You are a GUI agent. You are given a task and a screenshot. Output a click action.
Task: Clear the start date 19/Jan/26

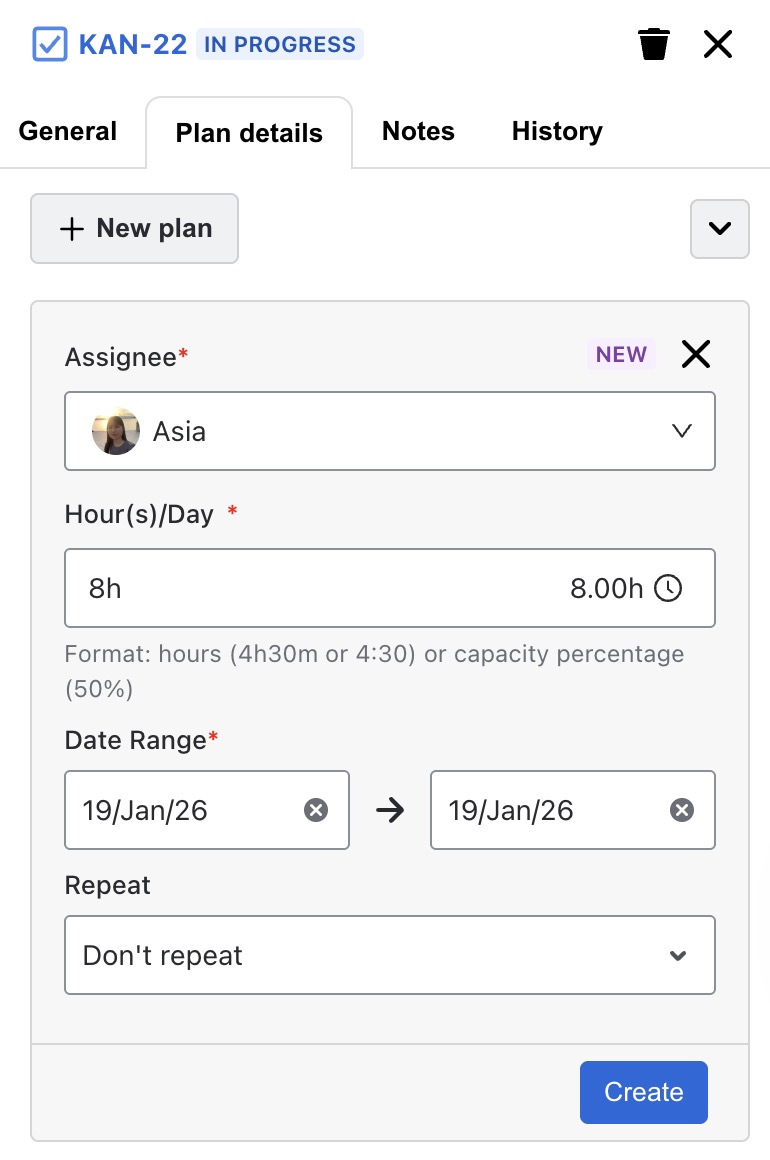(x=316, y=810)
